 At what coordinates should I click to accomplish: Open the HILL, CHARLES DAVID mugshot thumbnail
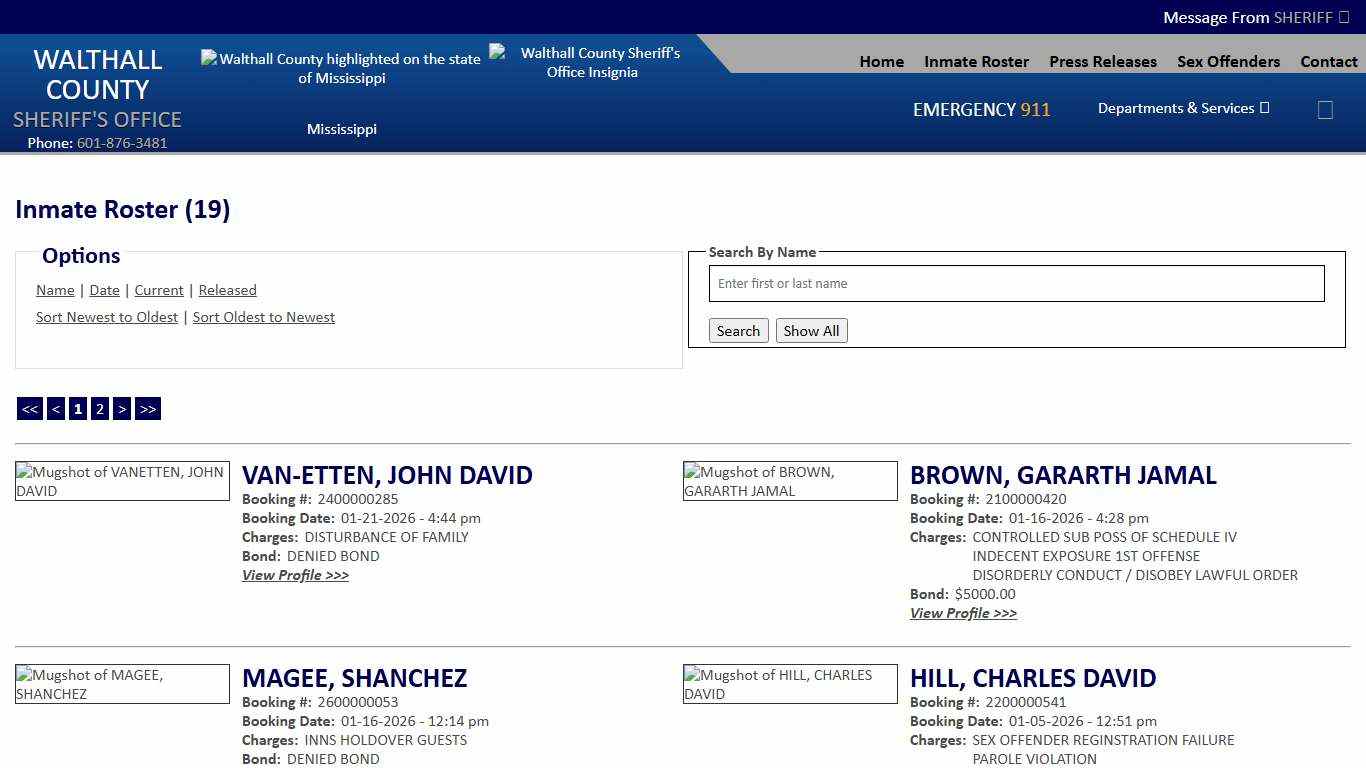pyautogui.click(x=789, y=684)
